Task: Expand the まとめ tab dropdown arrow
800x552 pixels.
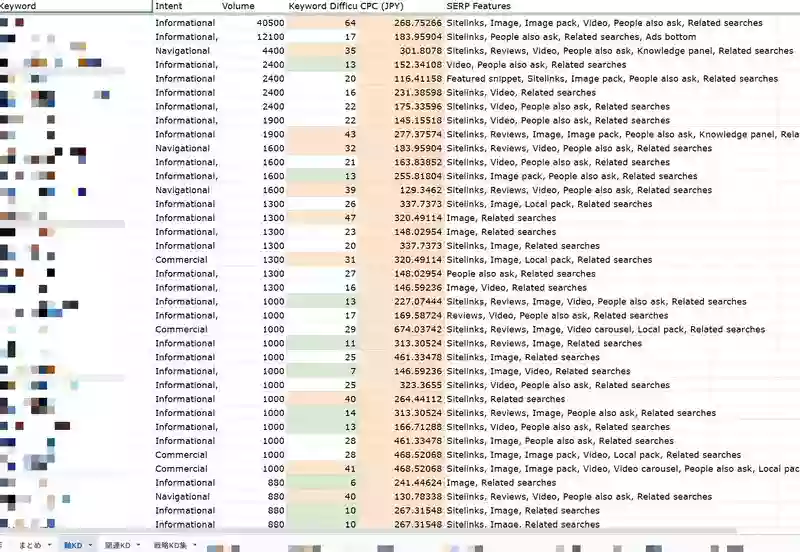Action: (x=49, y=545)
